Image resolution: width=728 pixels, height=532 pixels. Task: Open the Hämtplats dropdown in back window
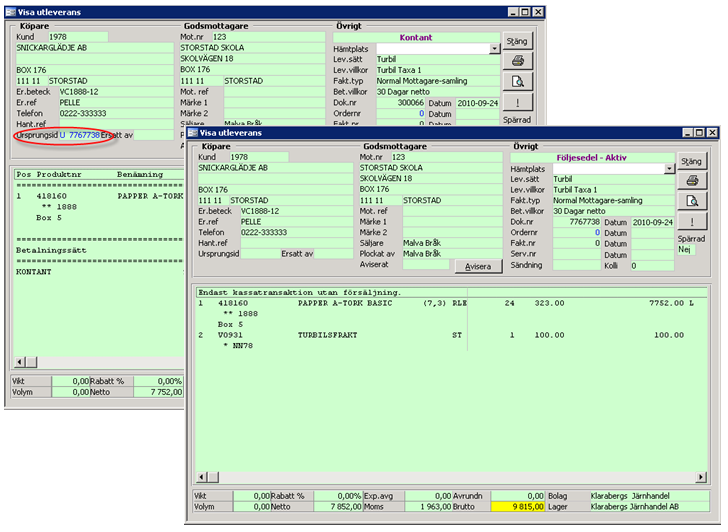tap(494, 48)
